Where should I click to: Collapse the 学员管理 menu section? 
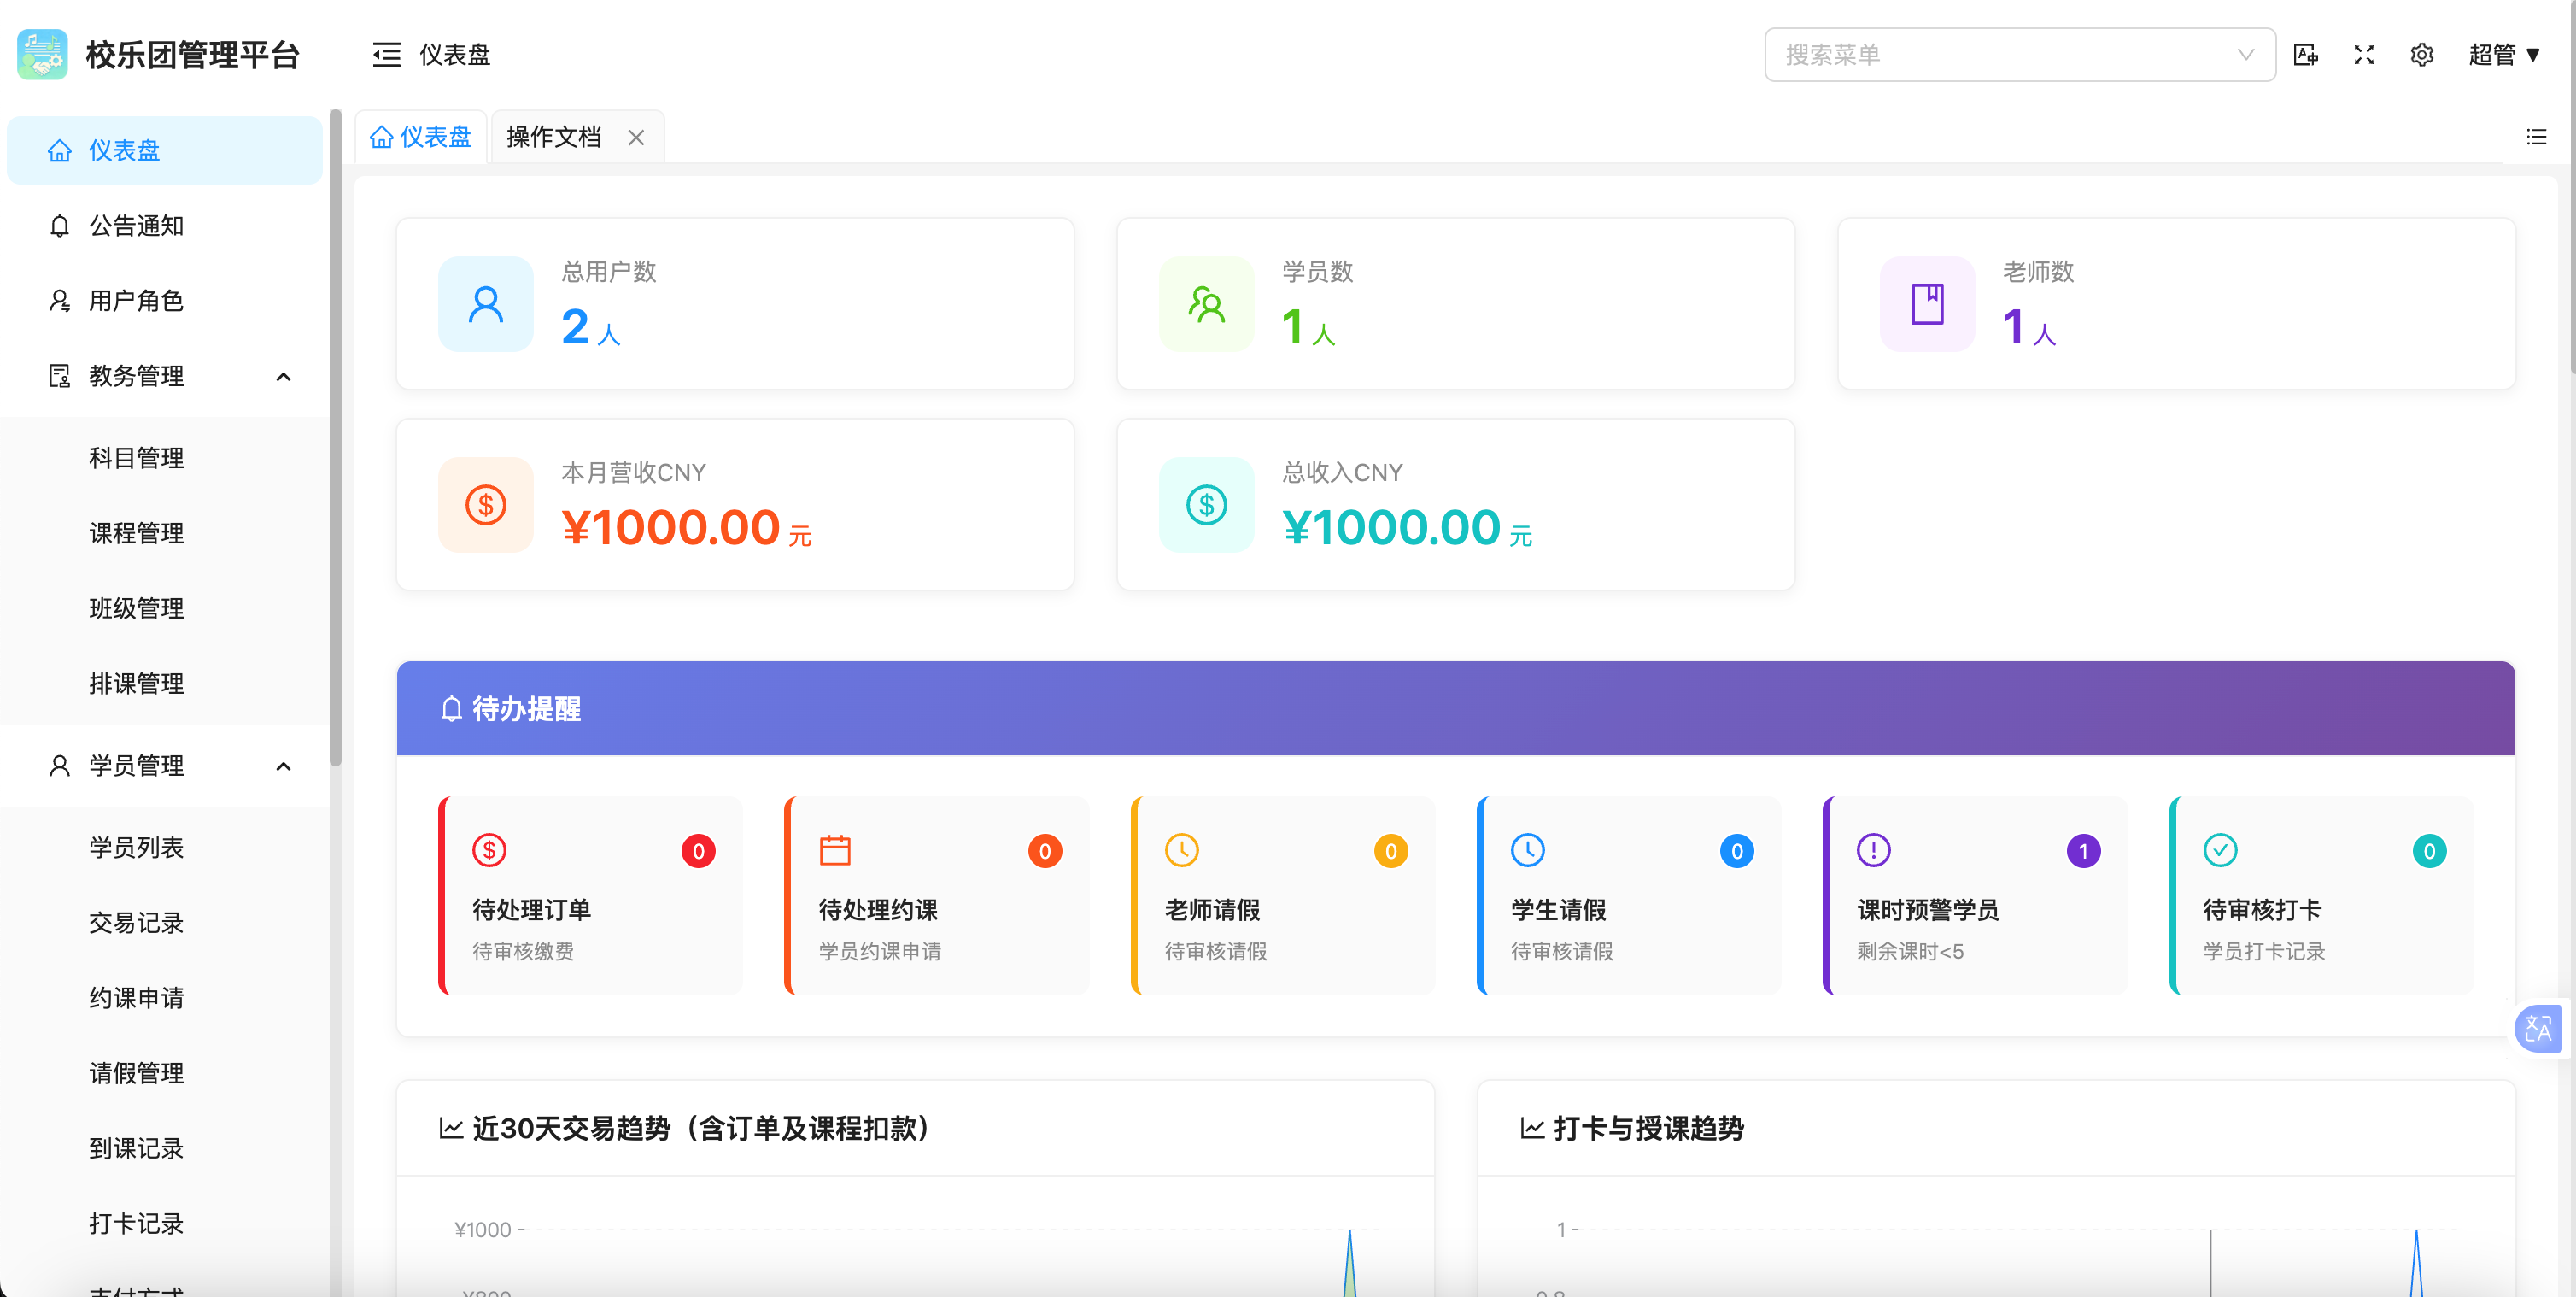click(283, 766)
